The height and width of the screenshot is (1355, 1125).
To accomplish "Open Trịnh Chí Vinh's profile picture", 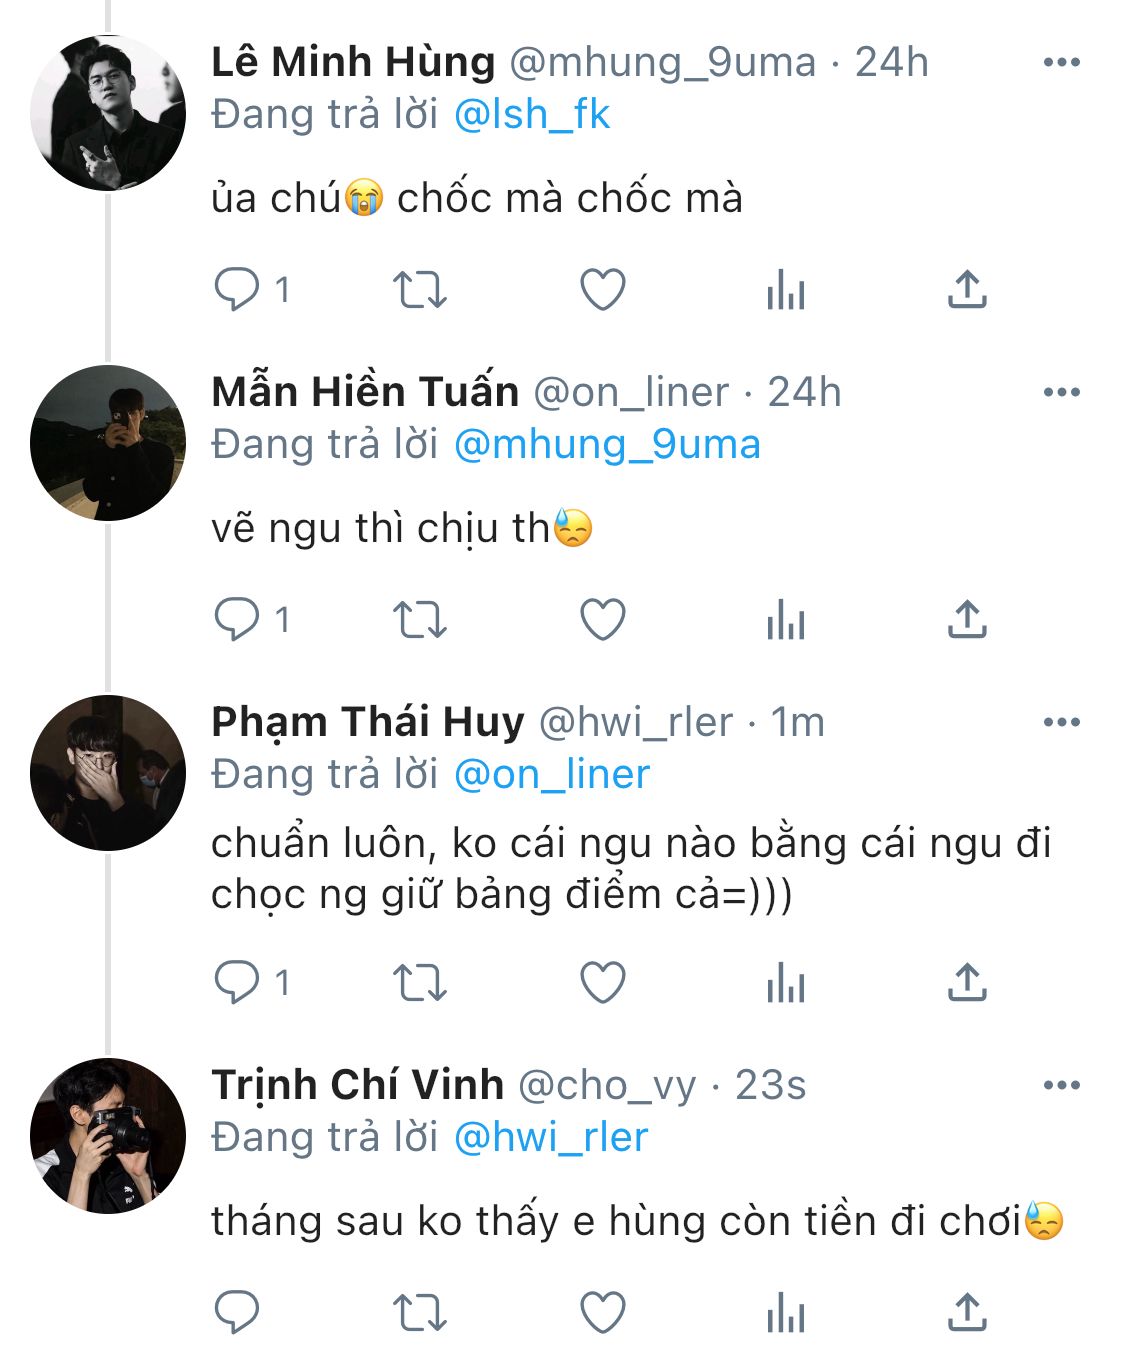I will click(108, 1136).
